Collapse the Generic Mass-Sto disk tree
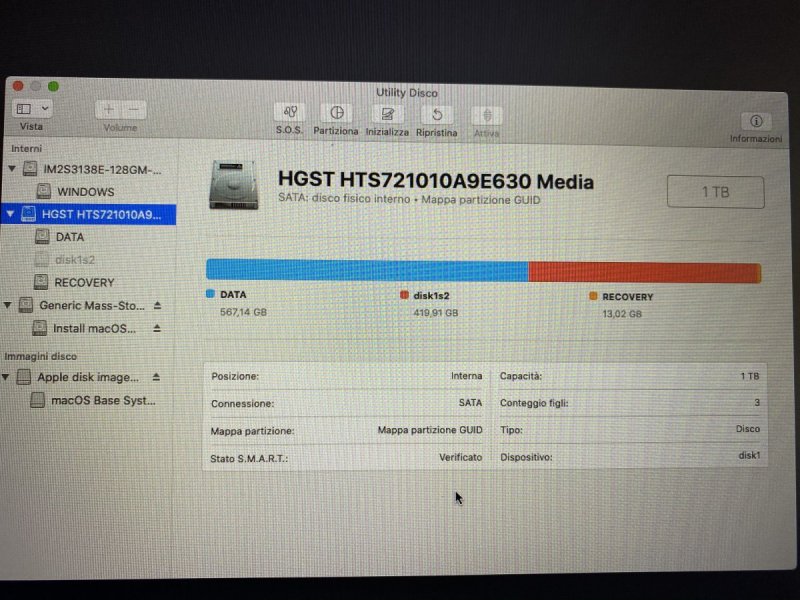The width and height of the screenshot is (800, 600). pyautogui.click(x=8, y=305)
